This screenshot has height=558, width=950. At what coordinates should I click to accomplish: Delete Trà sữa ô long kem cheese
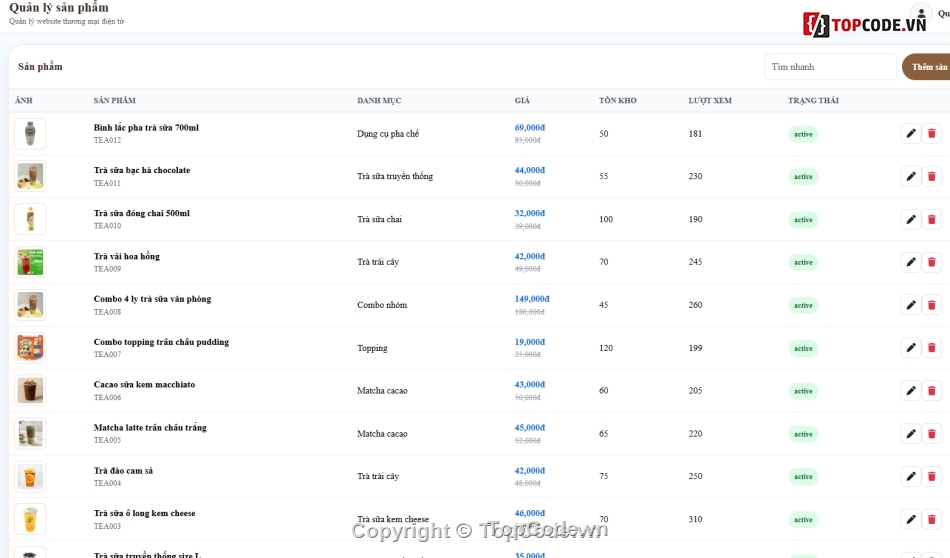click(x=932, y=519)
